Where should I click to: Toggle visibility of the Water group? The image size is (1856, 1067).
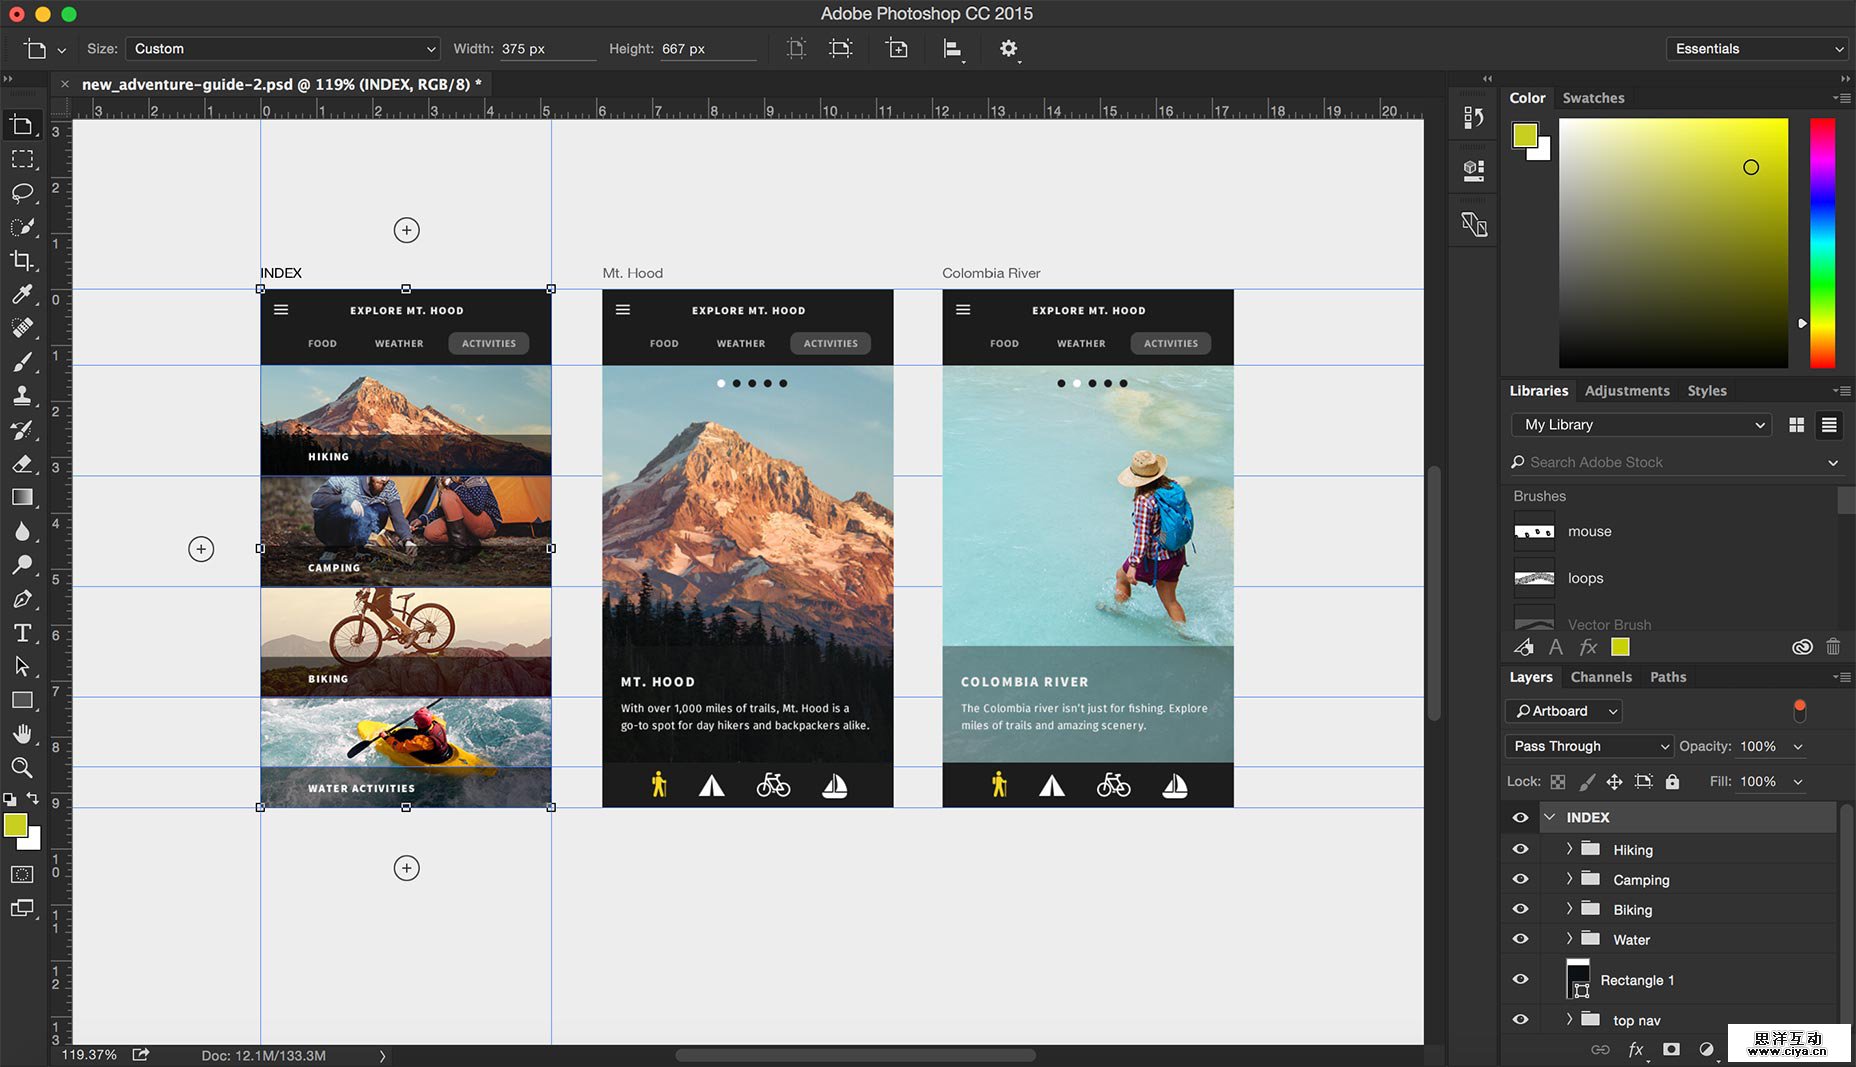coord(1520,939)
